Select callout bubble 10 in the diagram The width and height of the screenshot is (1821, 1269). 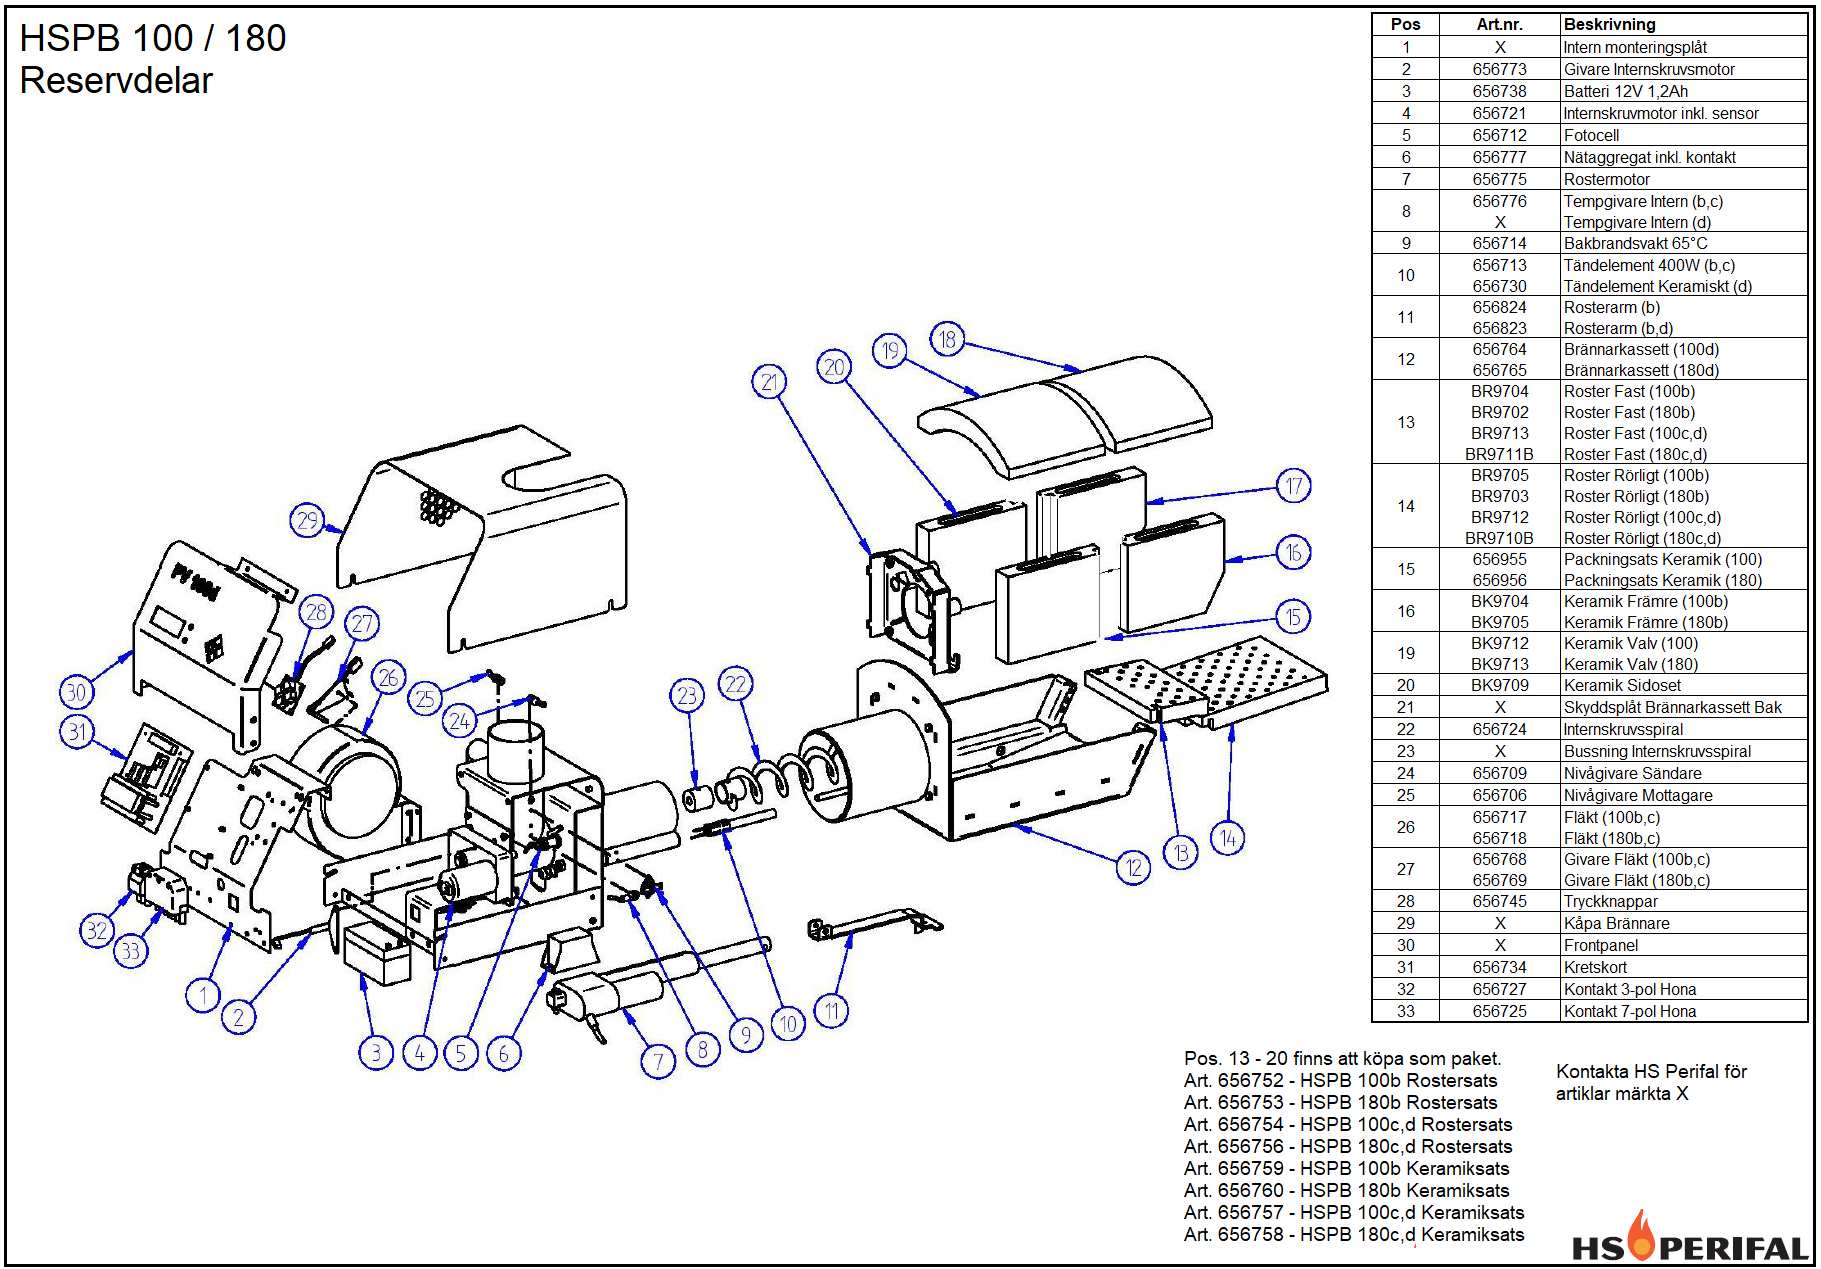tap(788, 1024)
